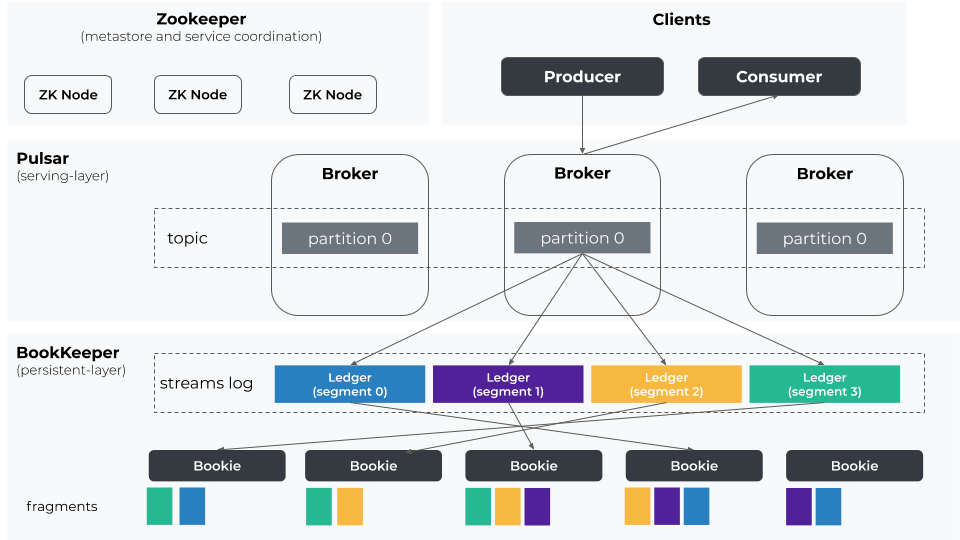This screenshot has width=960, height=540.
Task: Click the Producer client box
Action: point(582,77)
